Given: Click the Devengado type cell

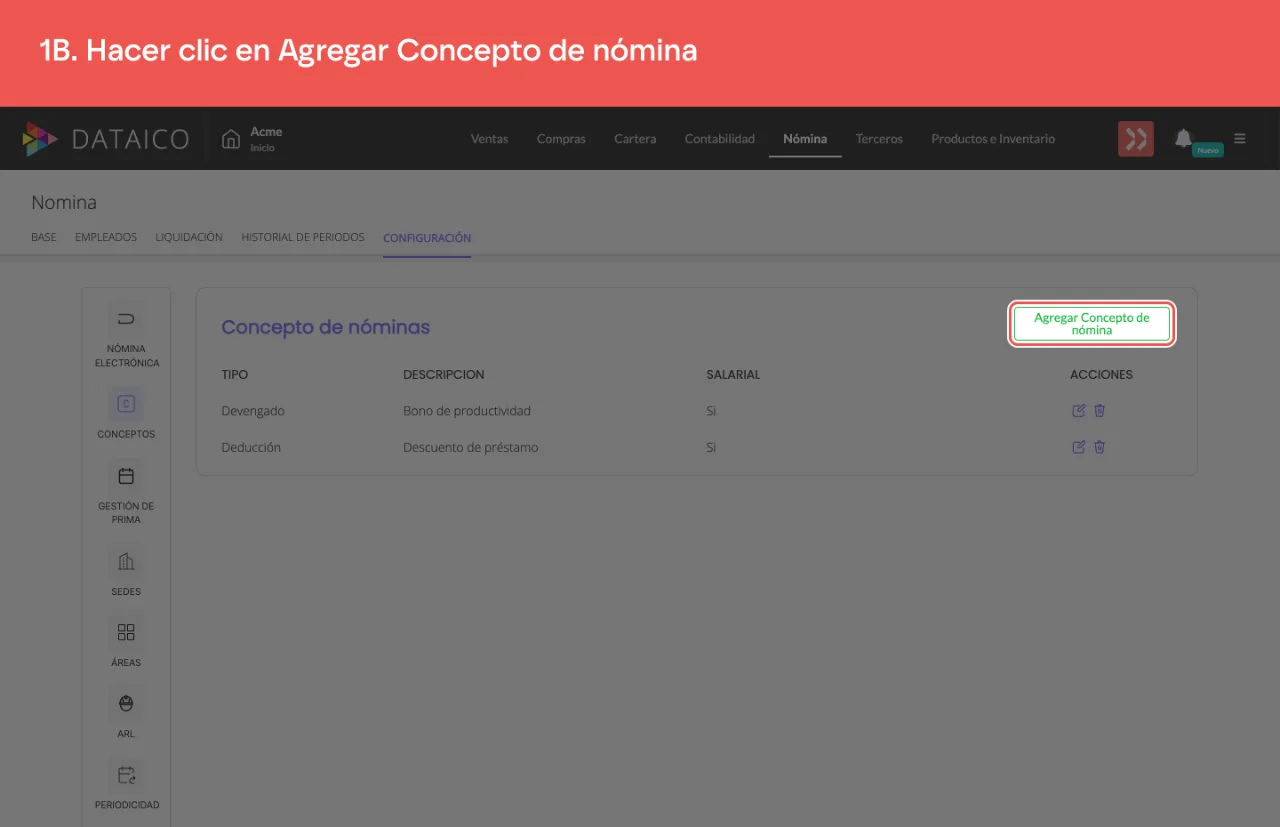Looking at the screenshot, I should pyautogui.click(x=253, y=411).
